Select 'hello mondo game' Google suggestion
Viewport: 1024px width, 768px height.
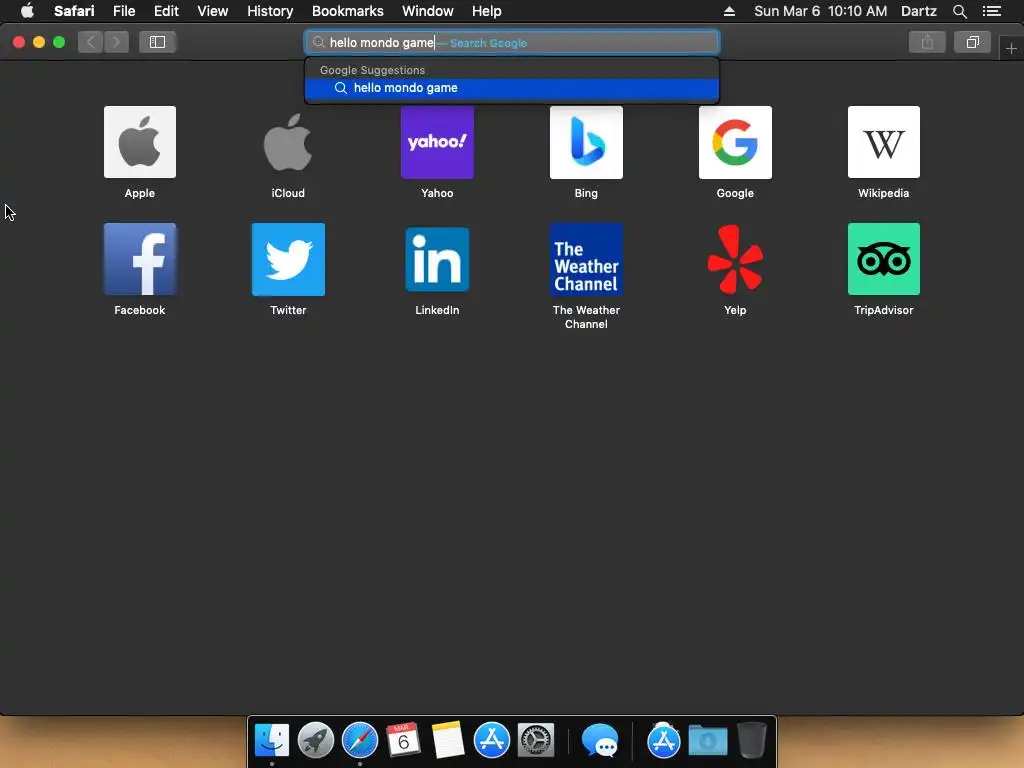[x=512, y=88]
